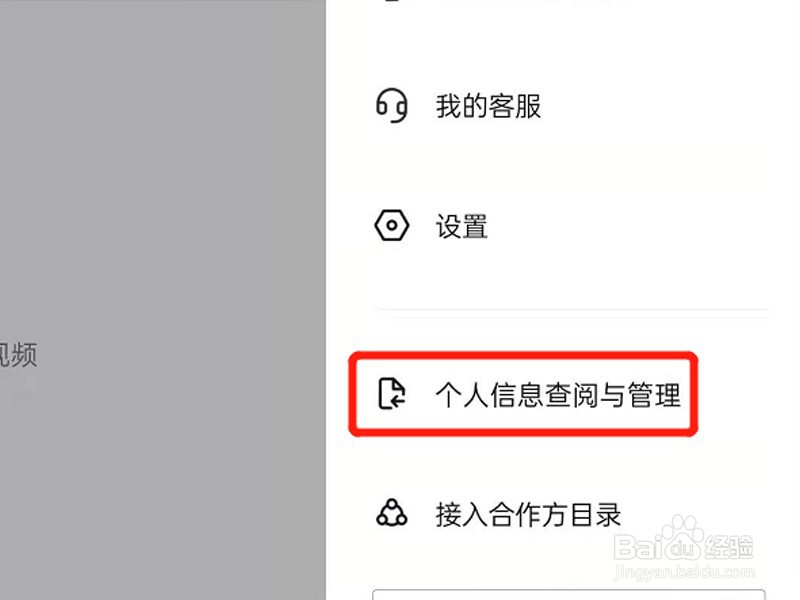Click the outlined button at drawer bottom
Viewport: 800px width, 600px height.
coord(569,595)
